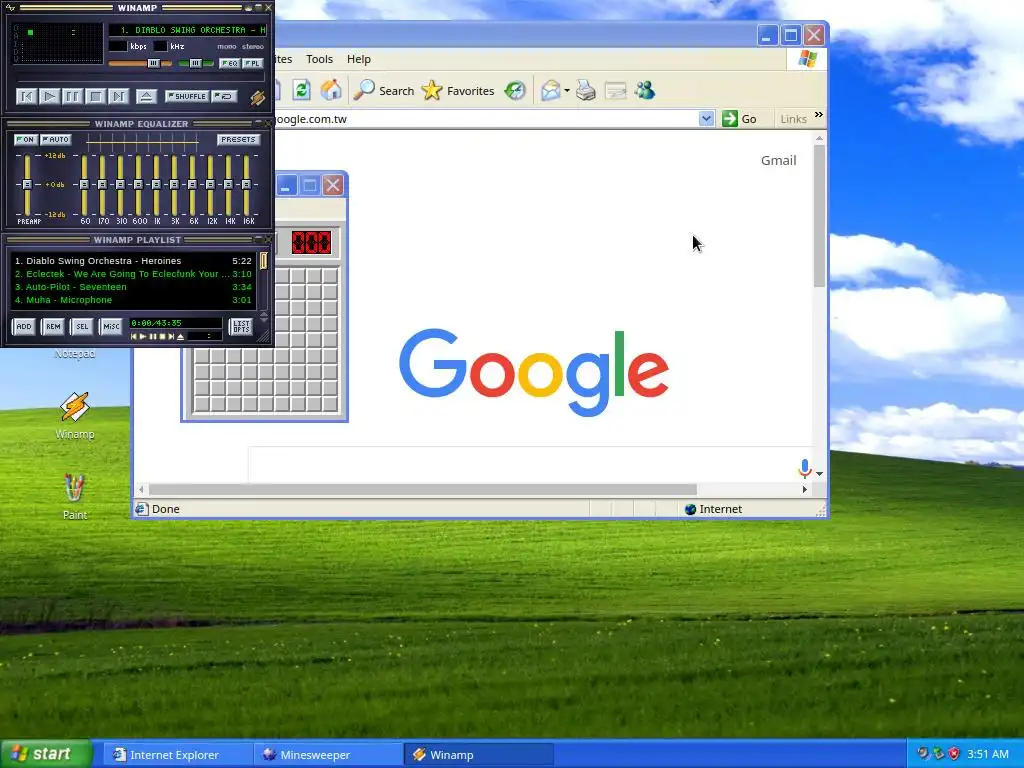Click the Edit icon next to Print
This screenshot has width=1024, height=768.
point(616,90)
